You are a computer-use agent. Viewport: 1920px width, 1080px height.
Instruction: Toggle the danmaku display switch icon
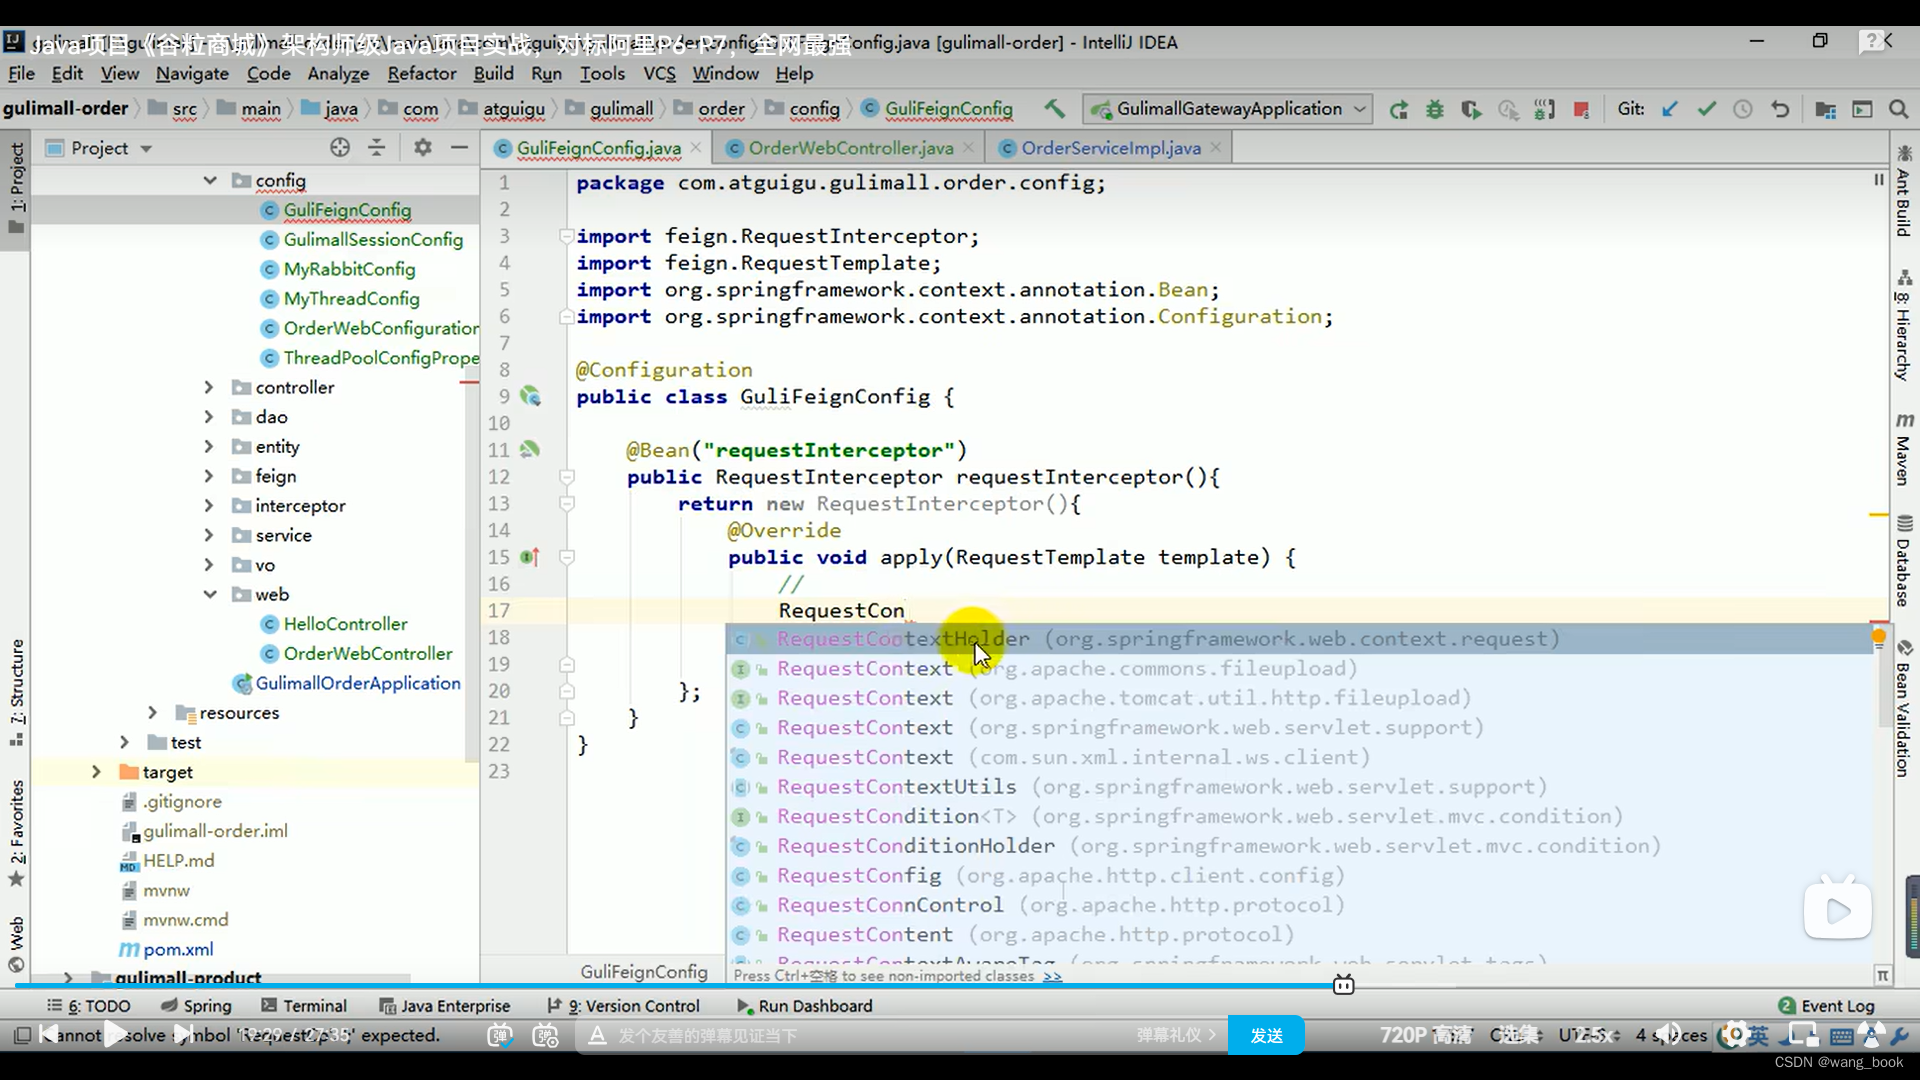tap(500, 1036)
